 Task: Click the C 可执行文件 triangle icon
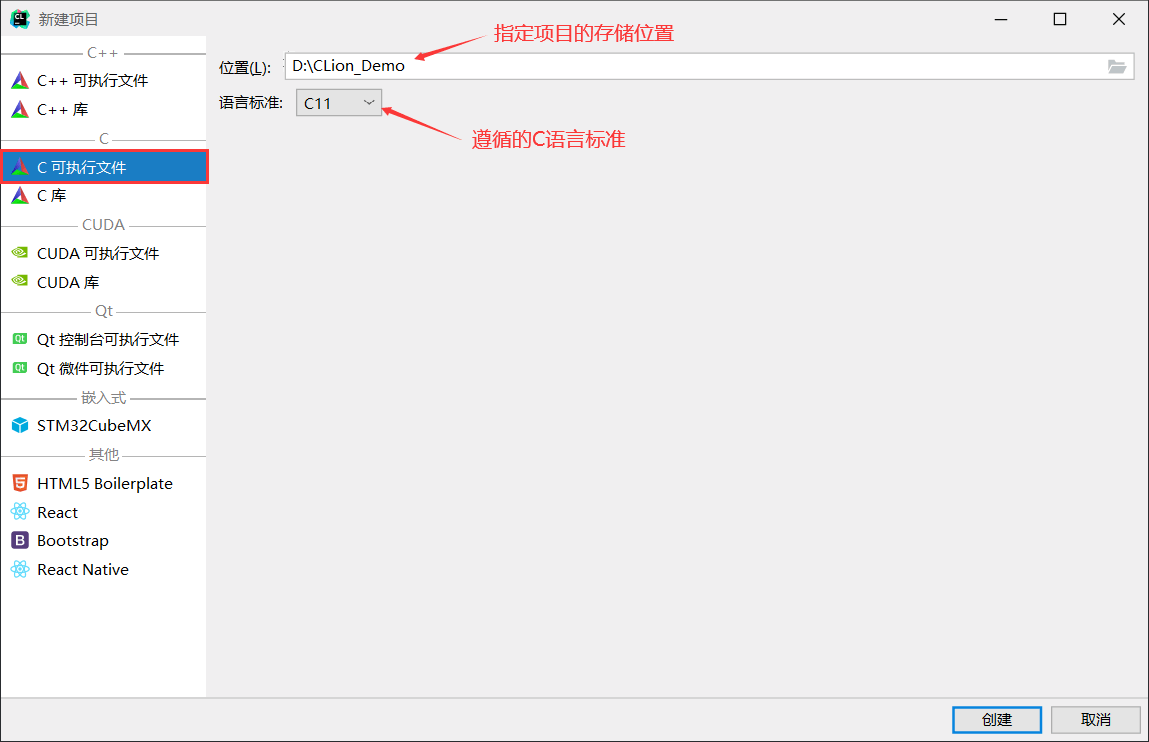(20, 167)
